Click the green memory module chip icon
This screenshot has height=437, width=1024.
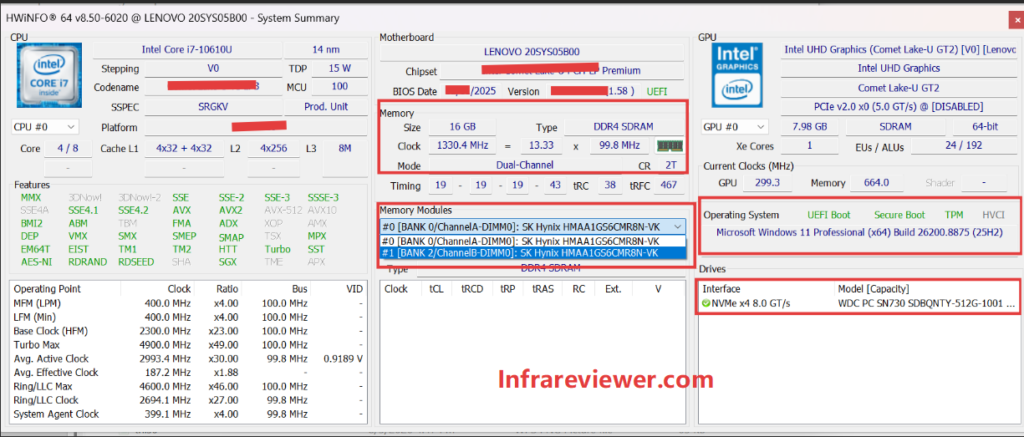(669, 146)
